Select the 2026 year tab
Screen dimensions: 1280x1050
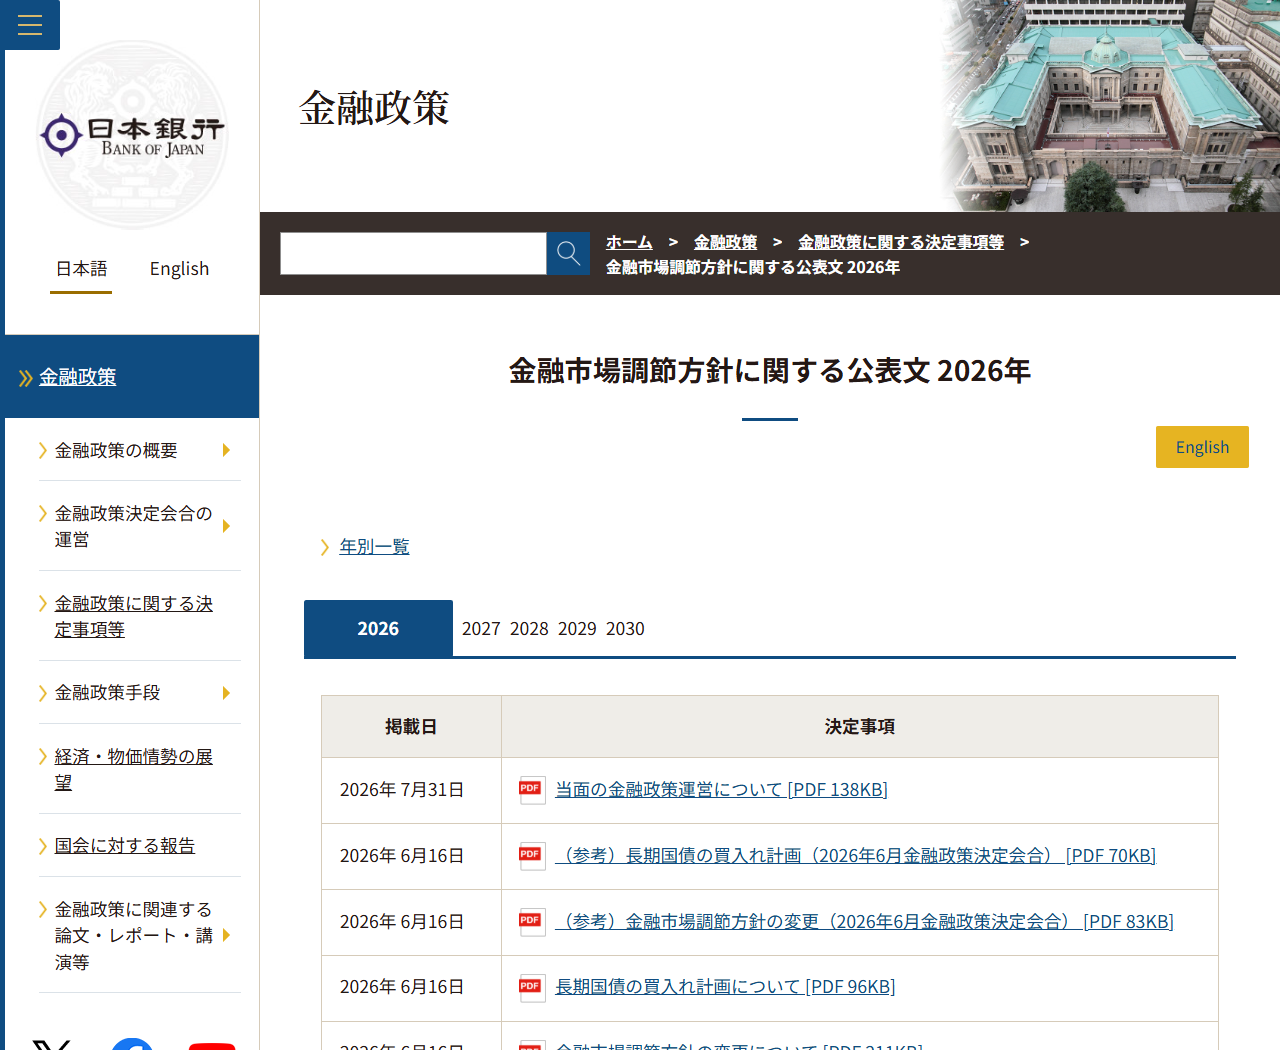pos(378,629)
